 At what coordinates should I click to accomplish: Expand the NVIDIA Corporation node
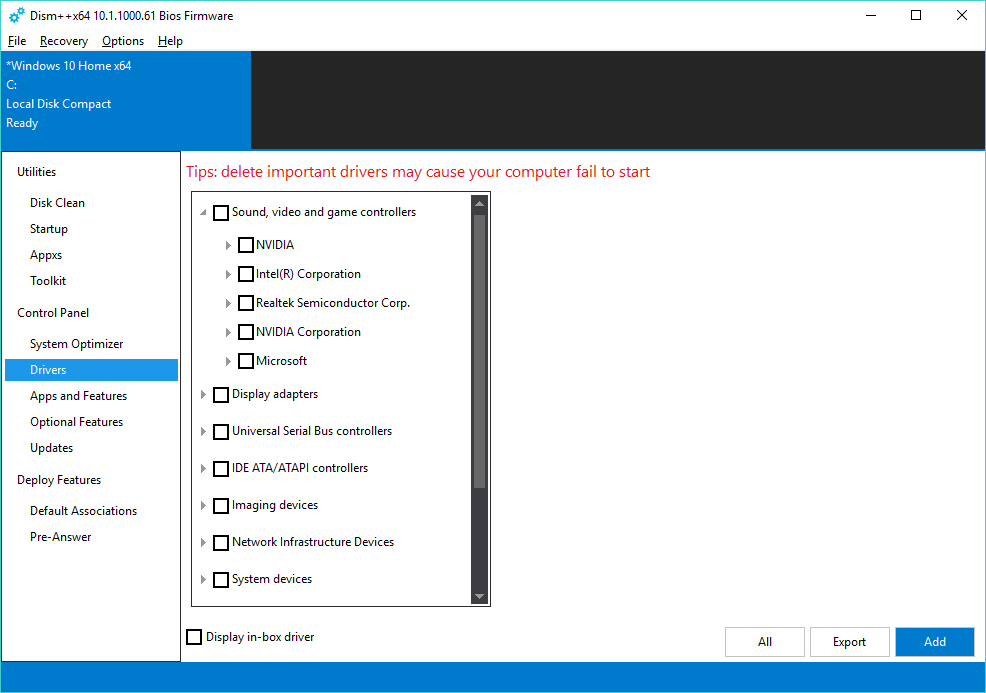[x=228, y=332]
